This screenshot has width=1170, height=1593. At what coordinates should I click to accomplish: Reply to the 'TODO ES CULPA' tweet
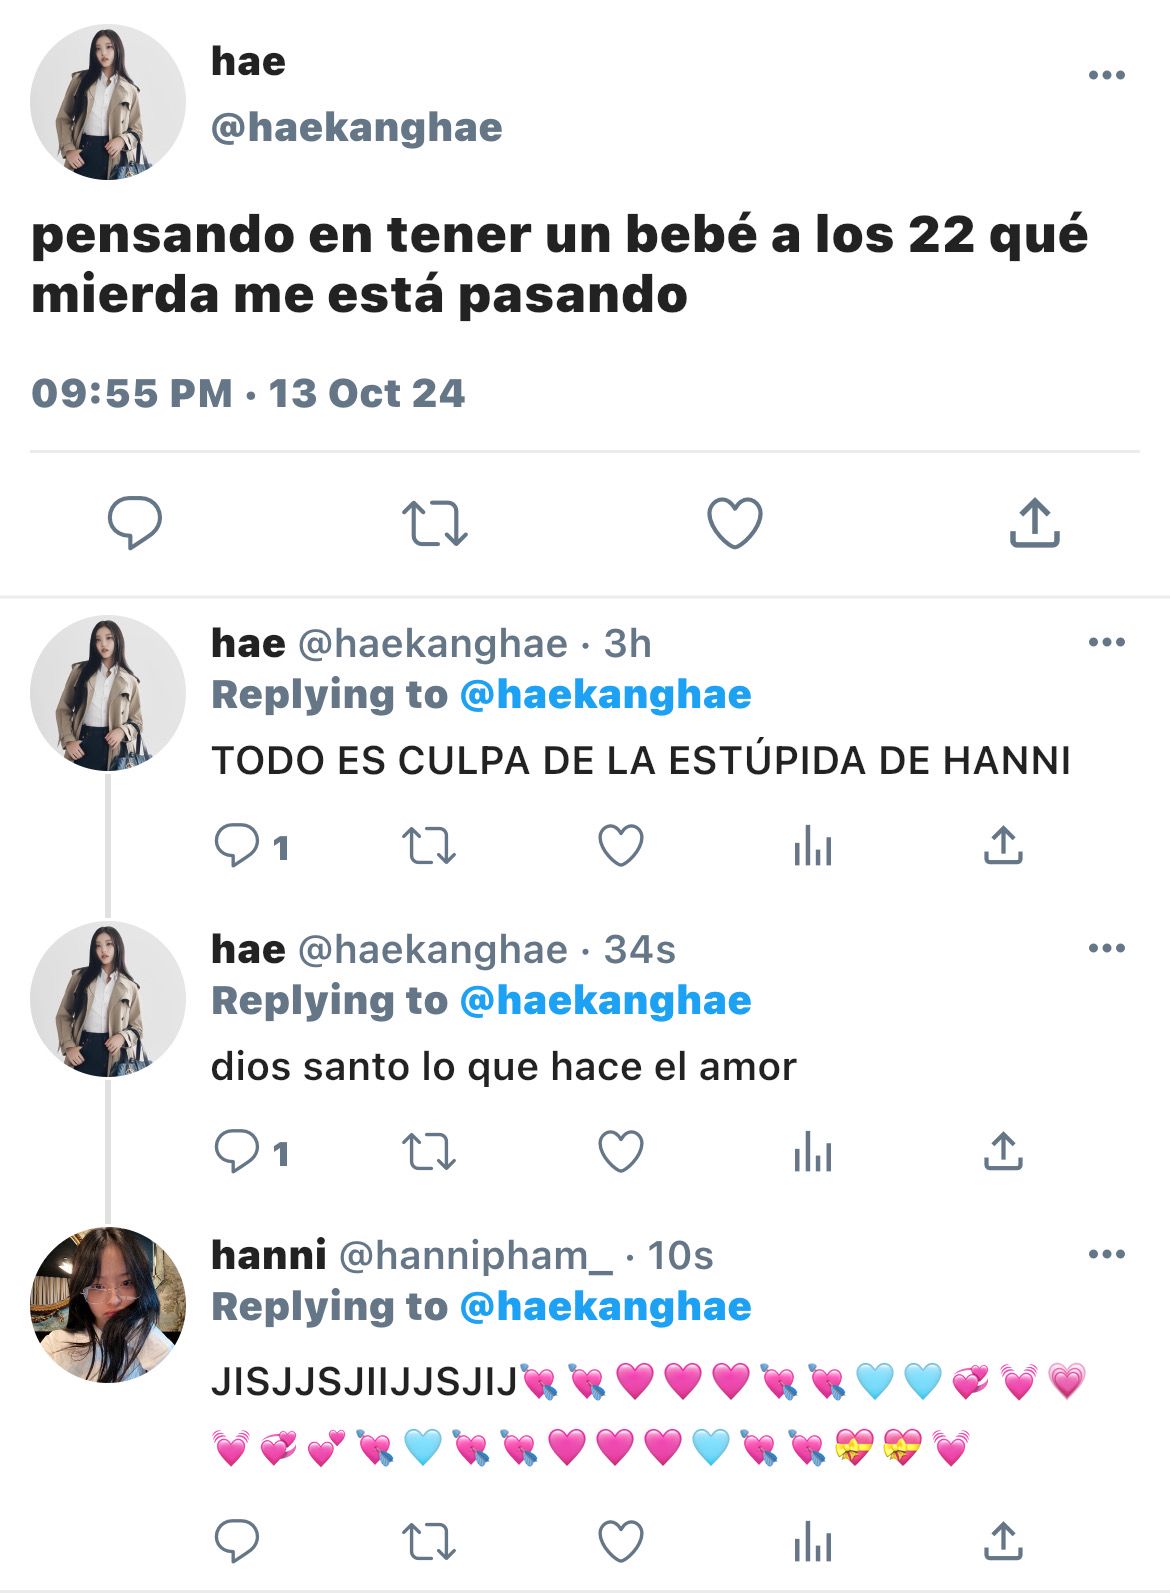coord(237,846)
